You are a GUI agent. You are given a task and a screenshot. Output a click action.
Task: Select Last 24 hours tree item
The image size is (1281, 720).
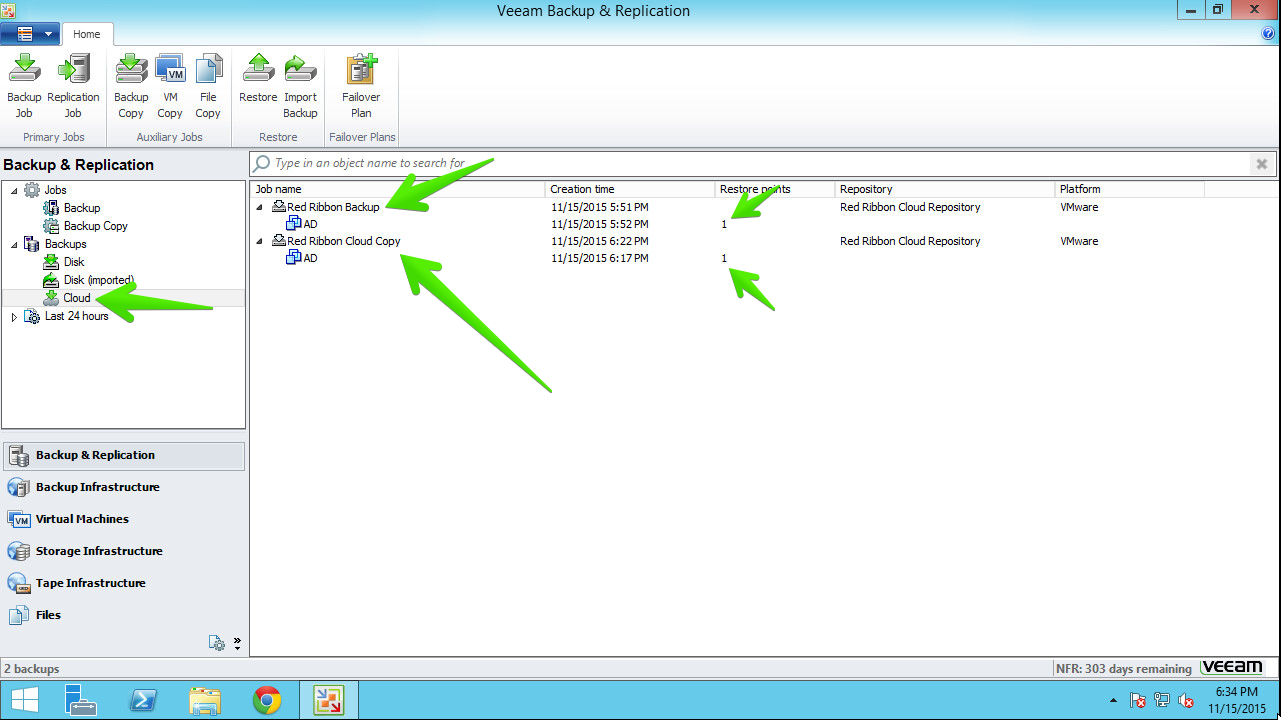(76, 316)
